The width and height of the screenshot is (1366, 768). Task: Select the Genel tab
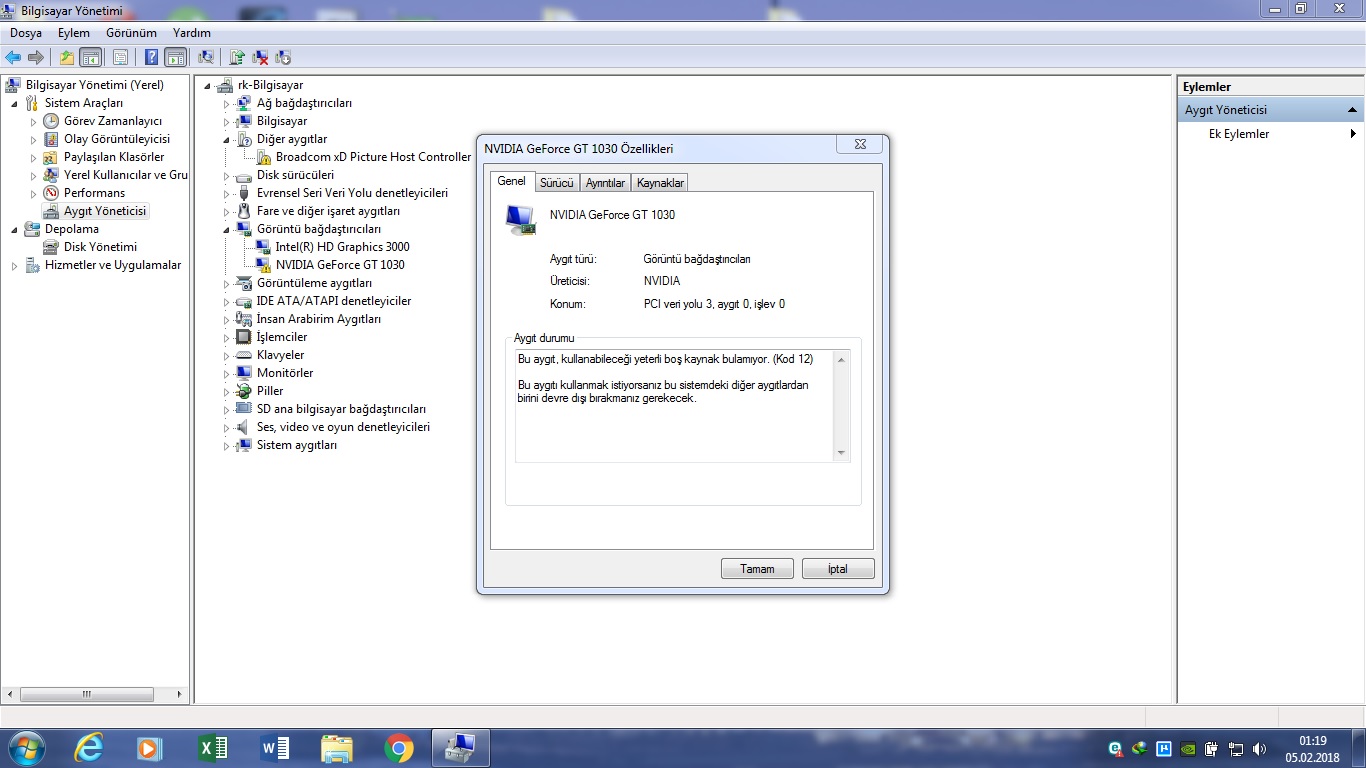click(512, 181)
